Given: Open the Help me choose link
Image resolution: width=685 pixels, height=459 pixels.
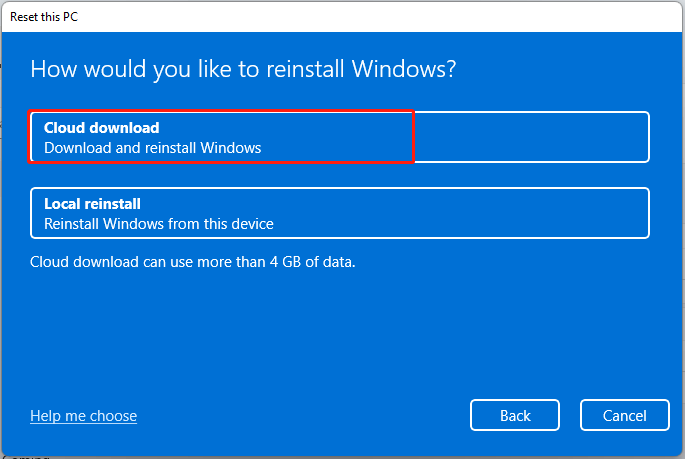Looking at the screenshot, I should click(83, 416).
